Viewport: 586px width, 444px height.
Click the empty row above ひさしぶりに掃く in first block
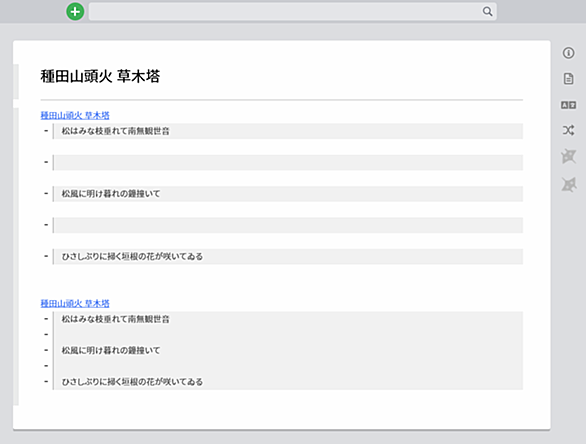click(x=288, y=225)
